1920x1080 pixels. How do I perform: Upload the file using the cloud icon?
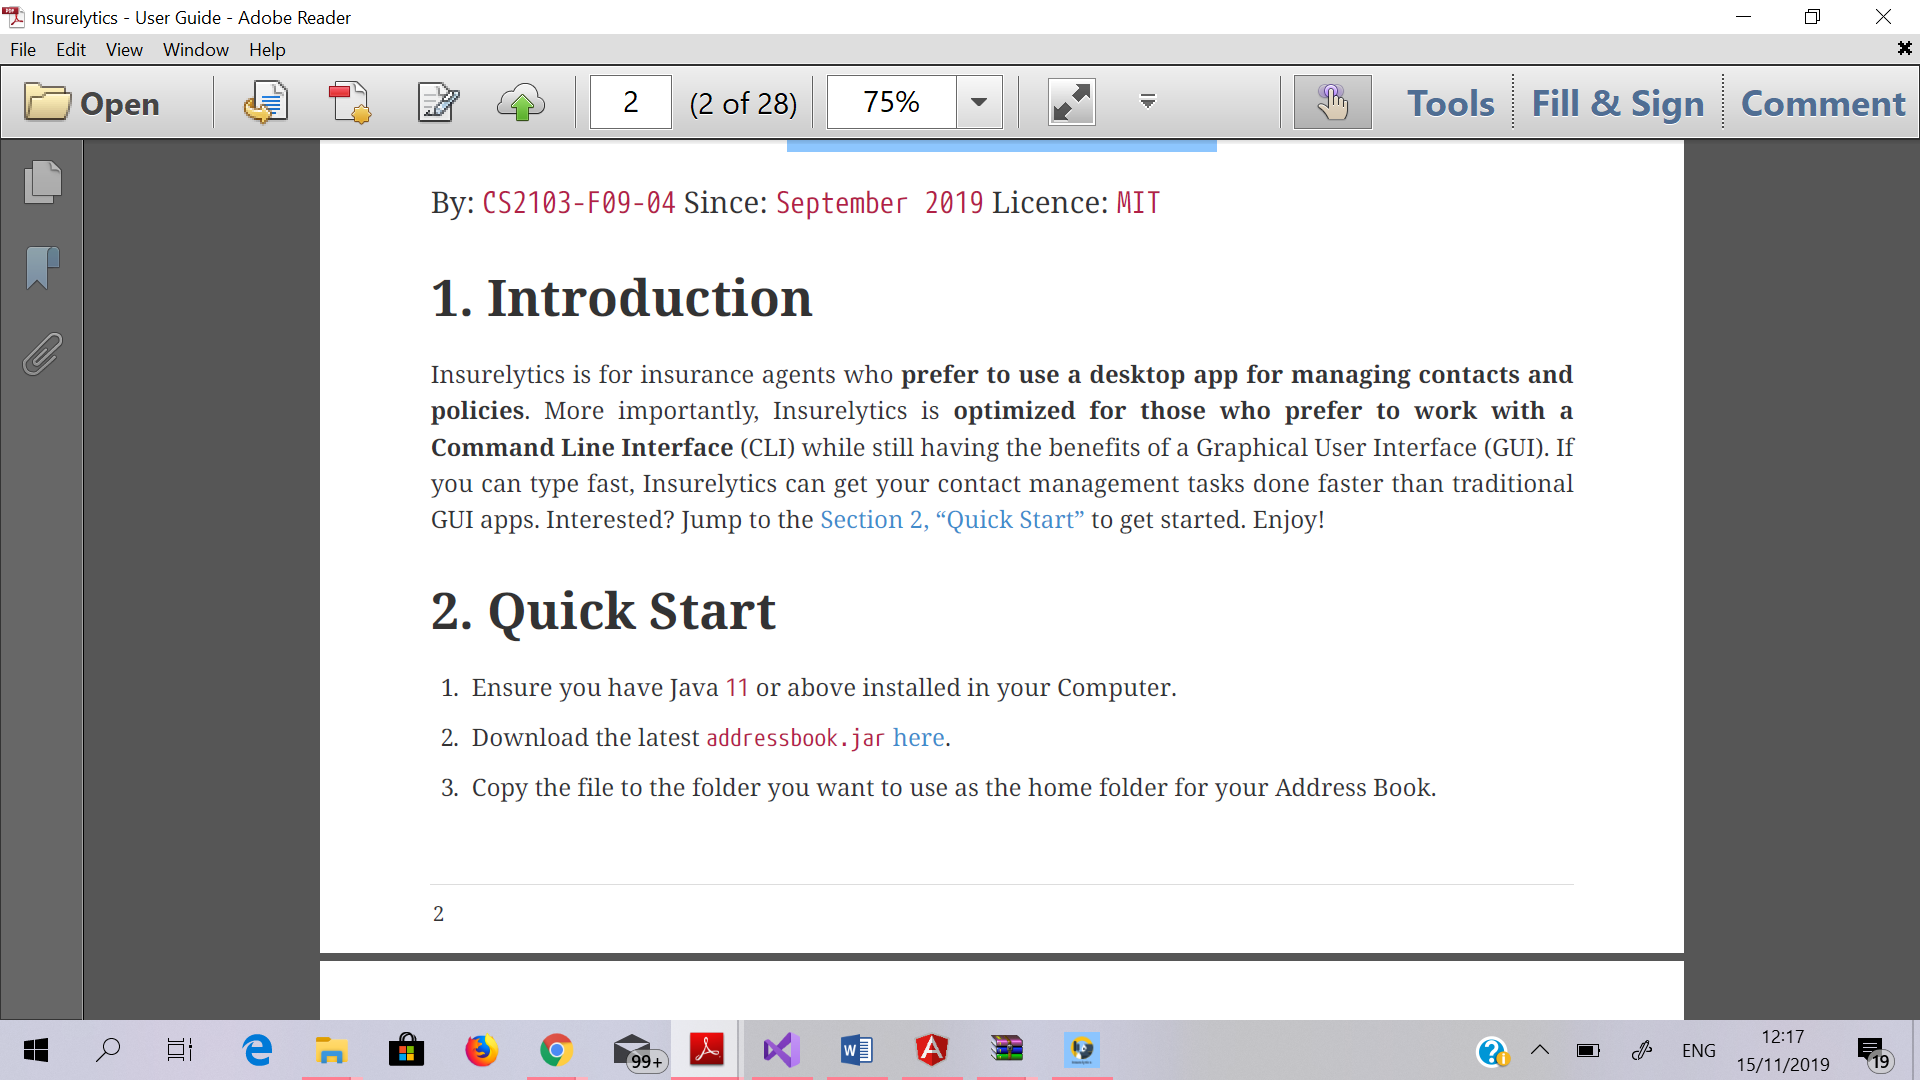[521, 101]
